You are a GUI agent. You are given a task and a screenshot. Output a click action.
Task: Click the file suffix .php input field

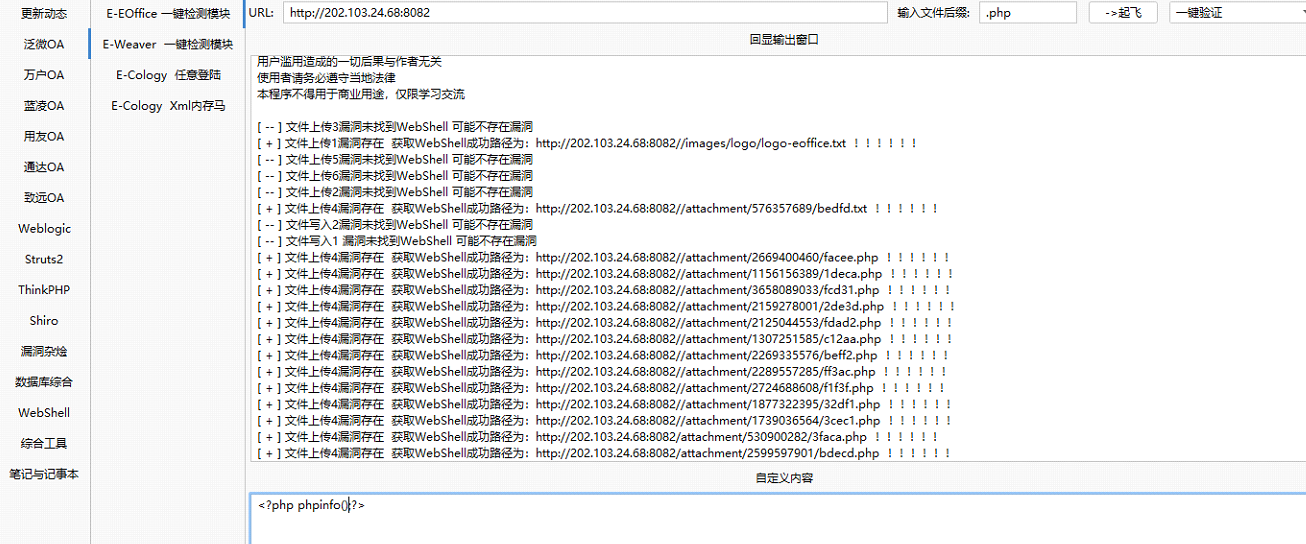[x=1028, y=13]
